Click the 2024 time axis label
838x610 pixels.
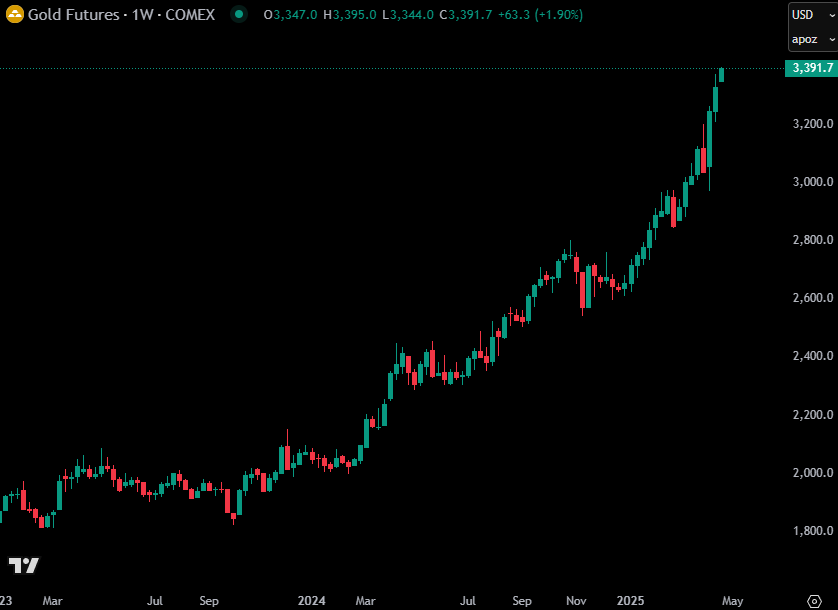[x=312, y=601]
